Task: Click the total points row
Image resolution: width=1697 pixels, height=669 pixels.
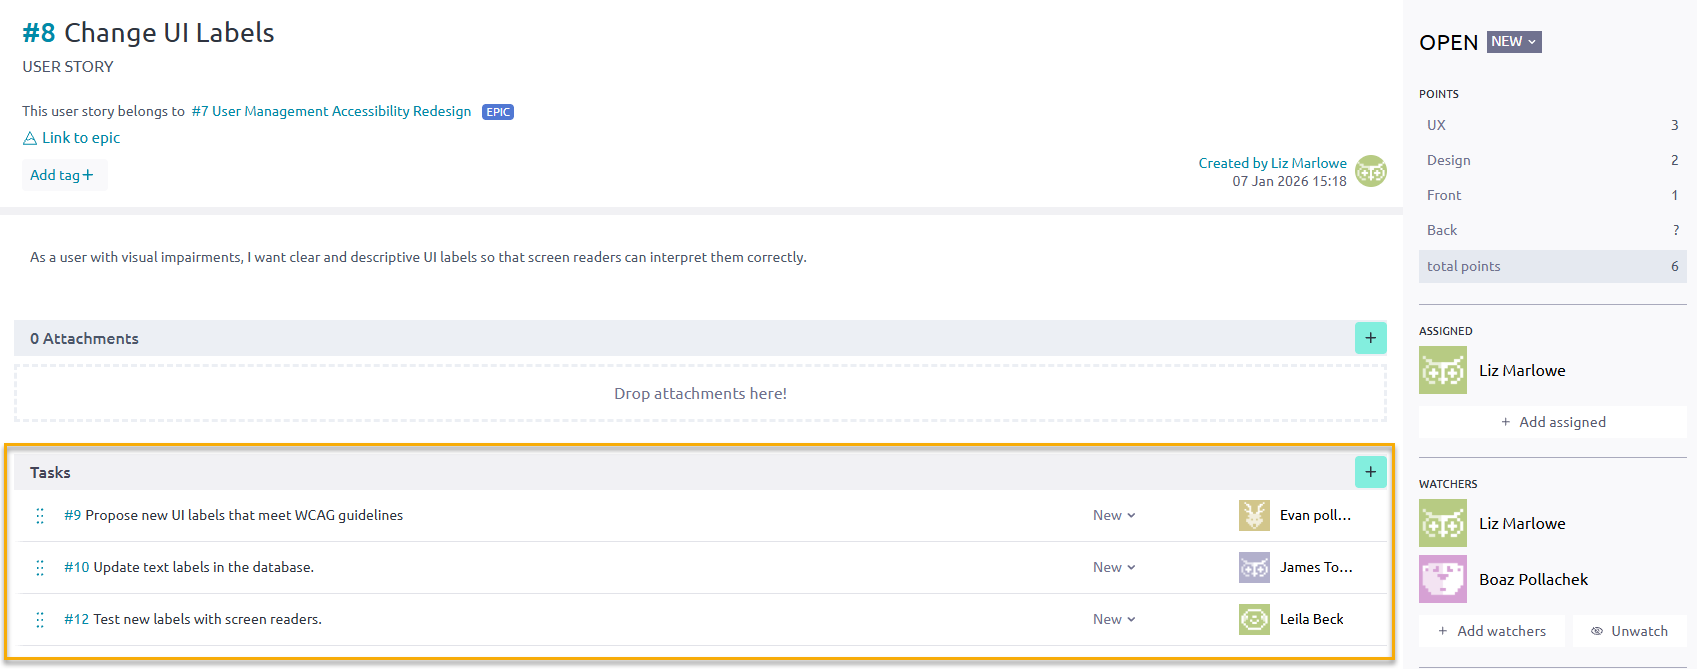Action: 1552,266
